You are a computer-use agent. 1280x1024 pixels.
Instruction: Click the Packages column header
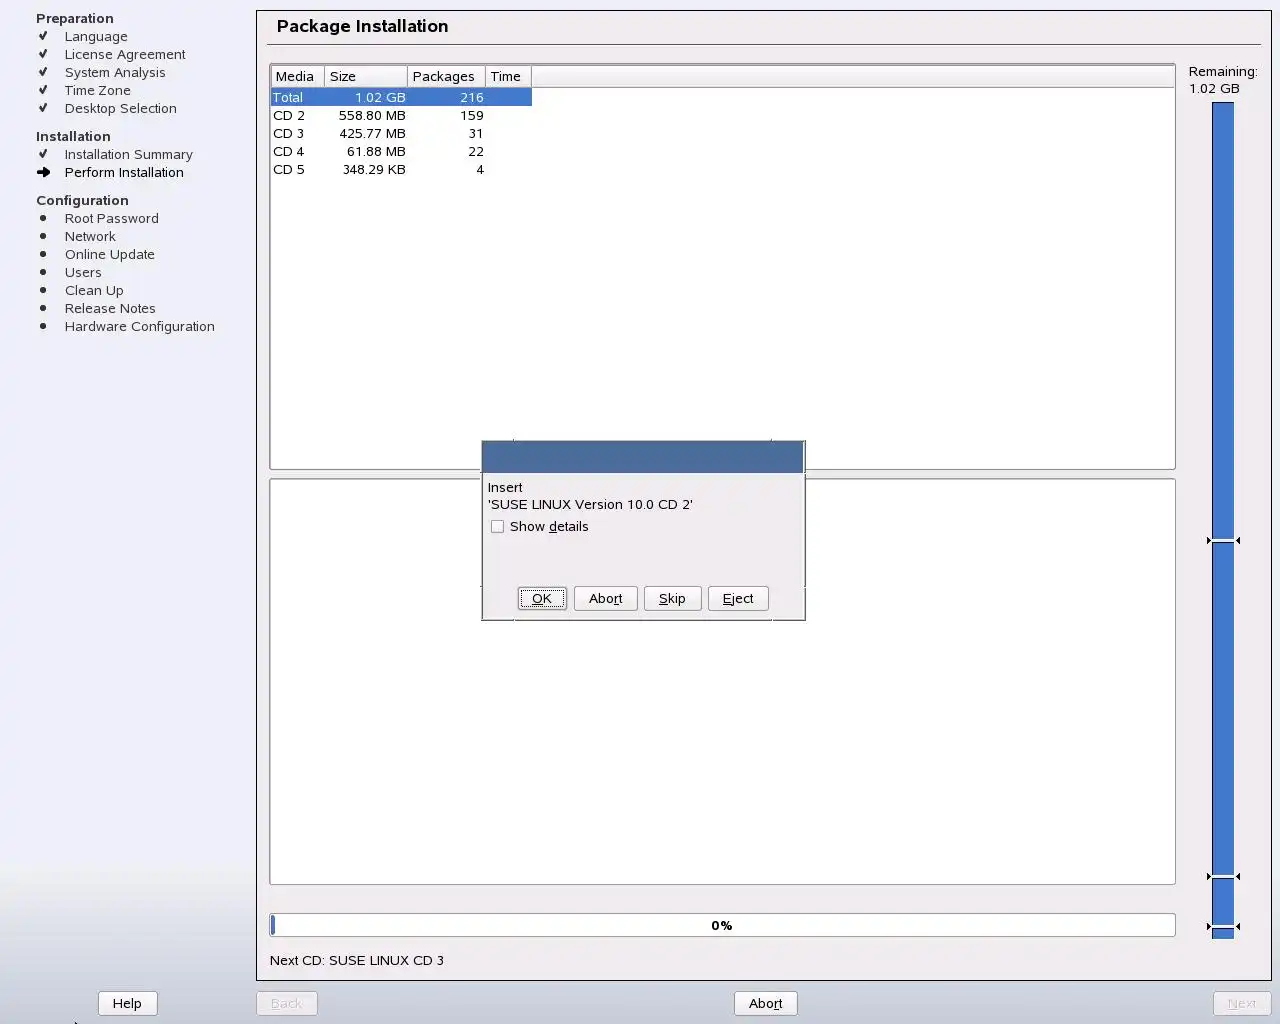446,76
